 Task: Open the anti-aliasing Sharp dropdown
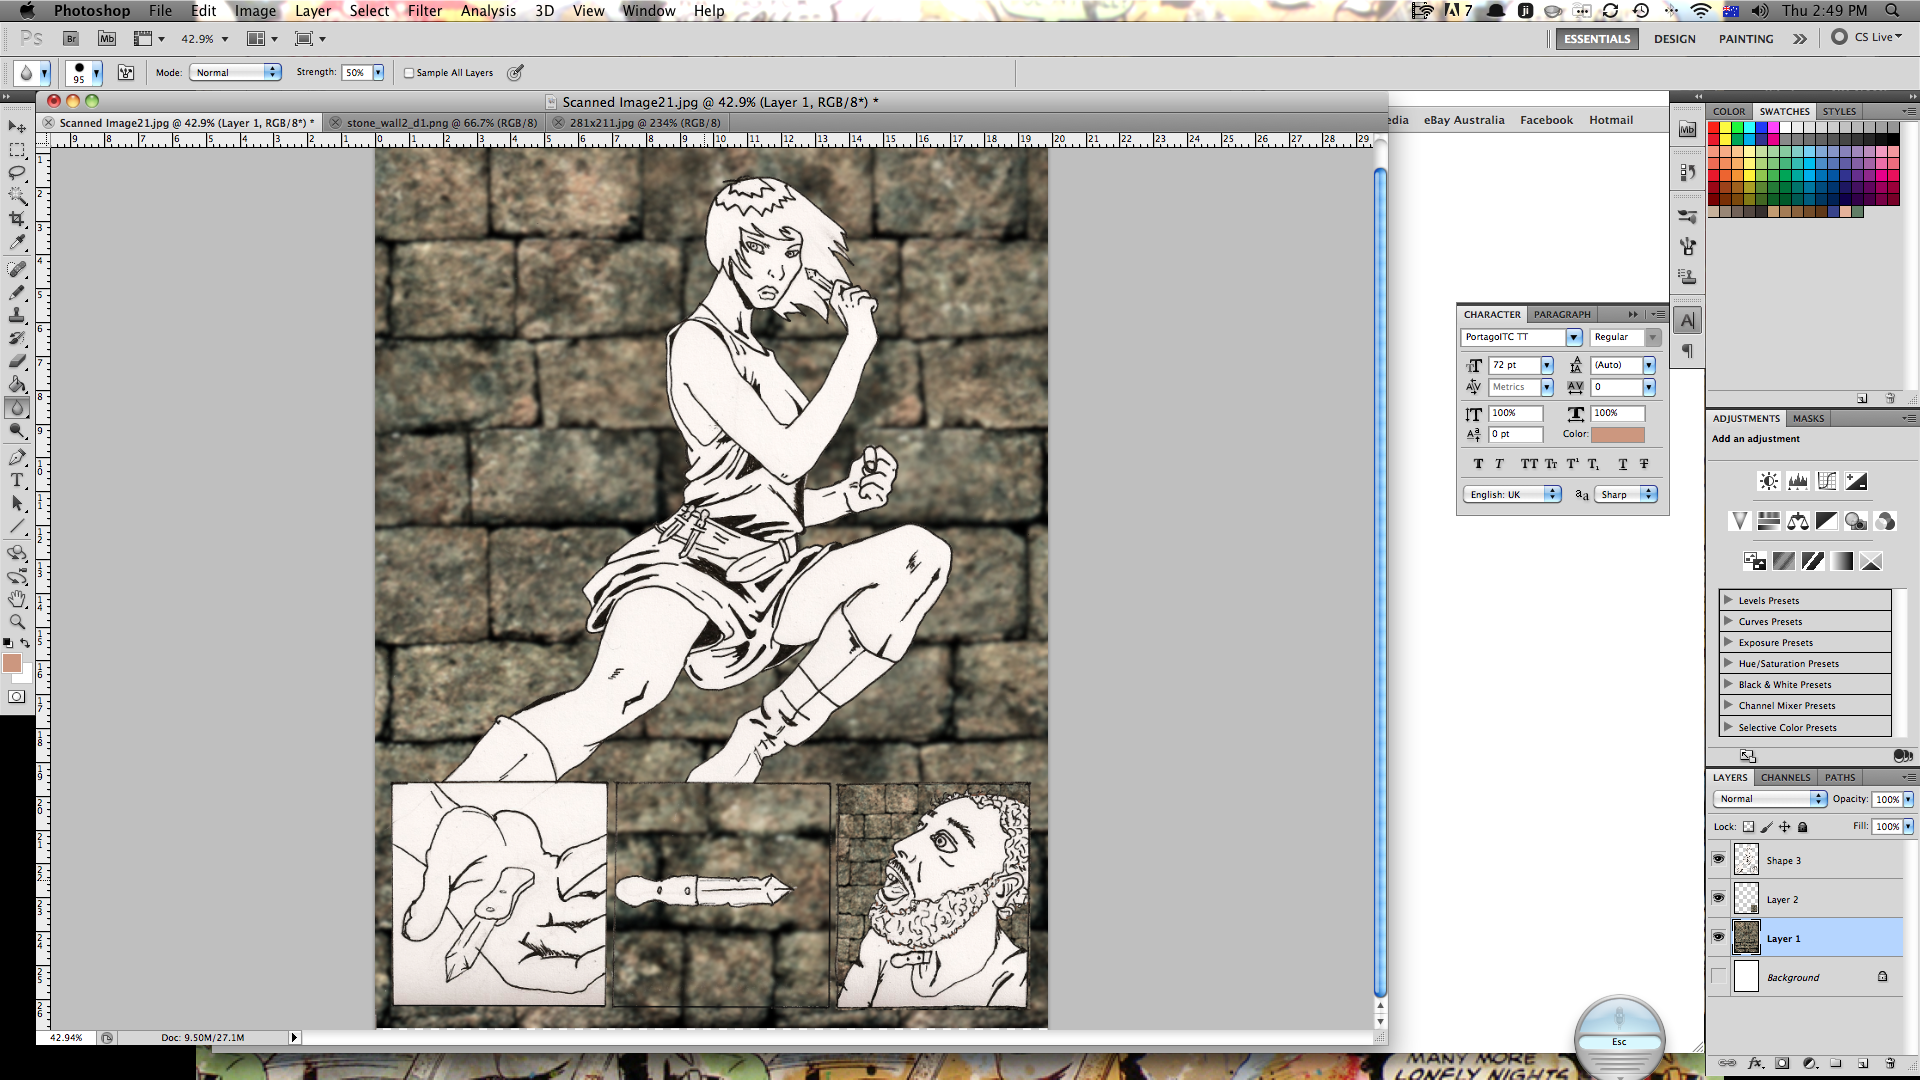[1626, 494]
